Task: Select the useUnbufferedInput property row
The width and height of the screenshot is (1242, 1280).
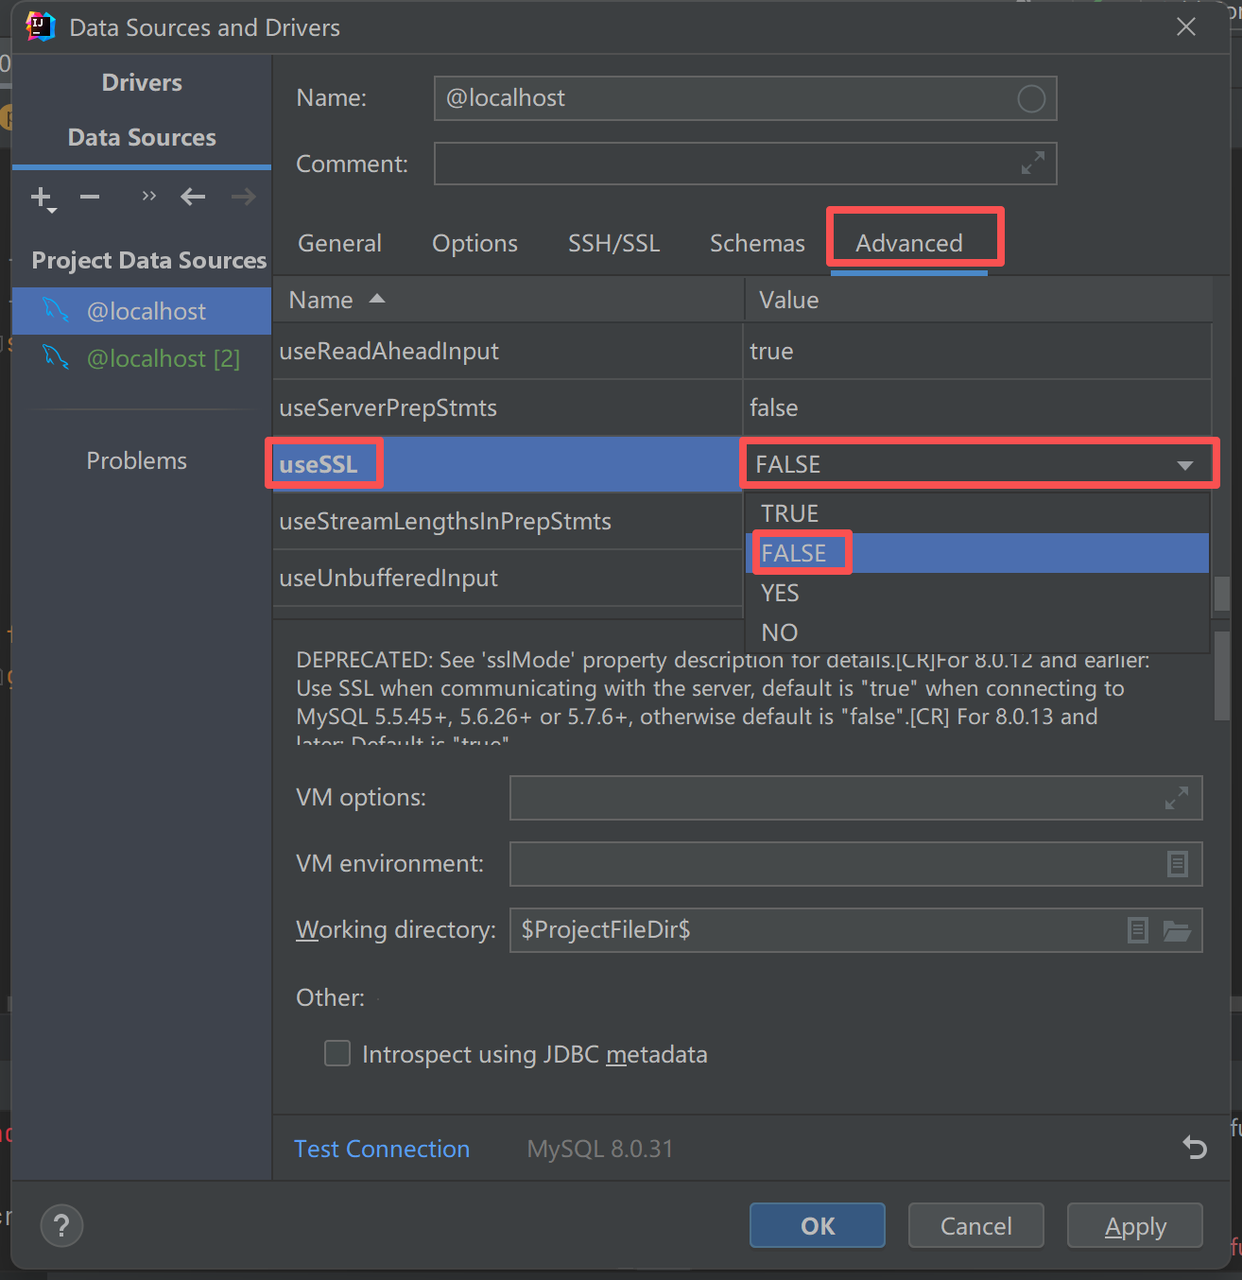Action: (508, 578)
